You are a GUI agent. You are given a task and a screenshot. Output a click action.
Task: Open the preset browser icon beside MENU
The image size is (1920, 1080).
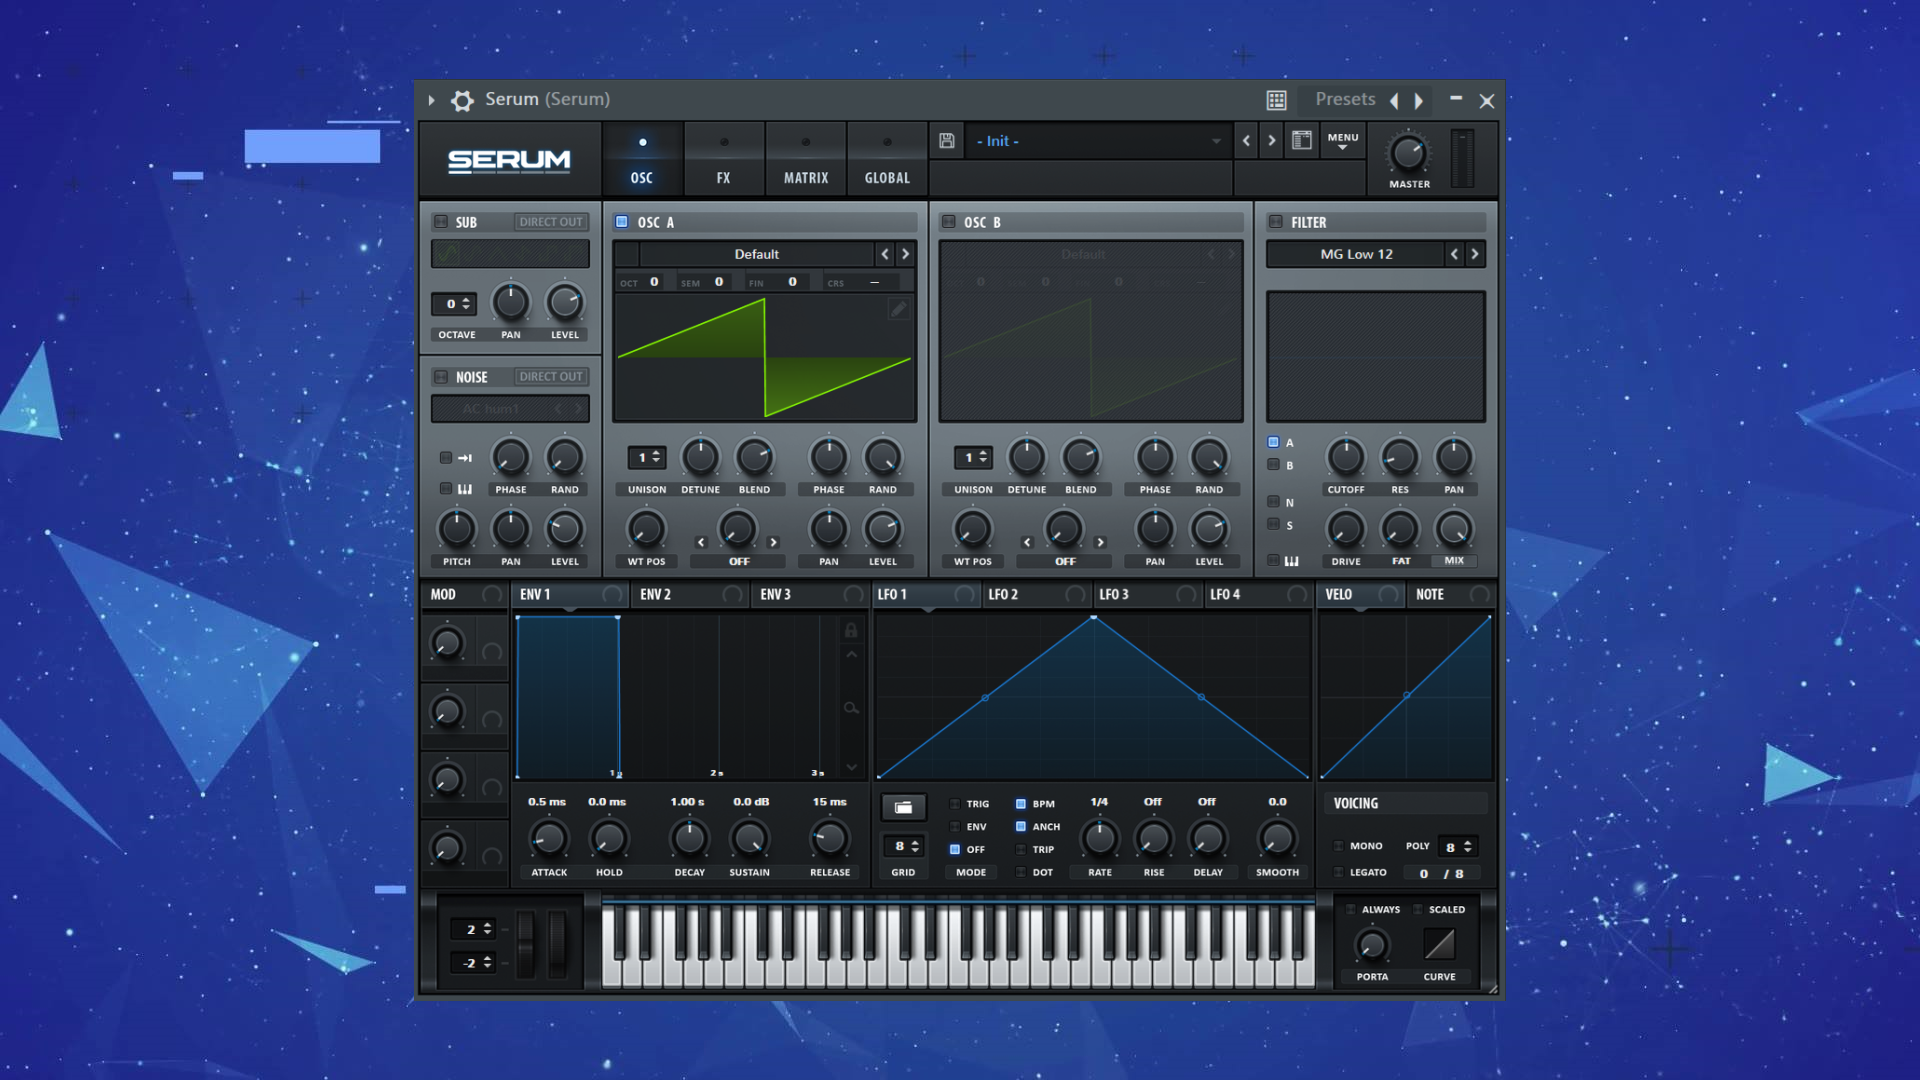pyautogui.click(x=1301, y=141)
